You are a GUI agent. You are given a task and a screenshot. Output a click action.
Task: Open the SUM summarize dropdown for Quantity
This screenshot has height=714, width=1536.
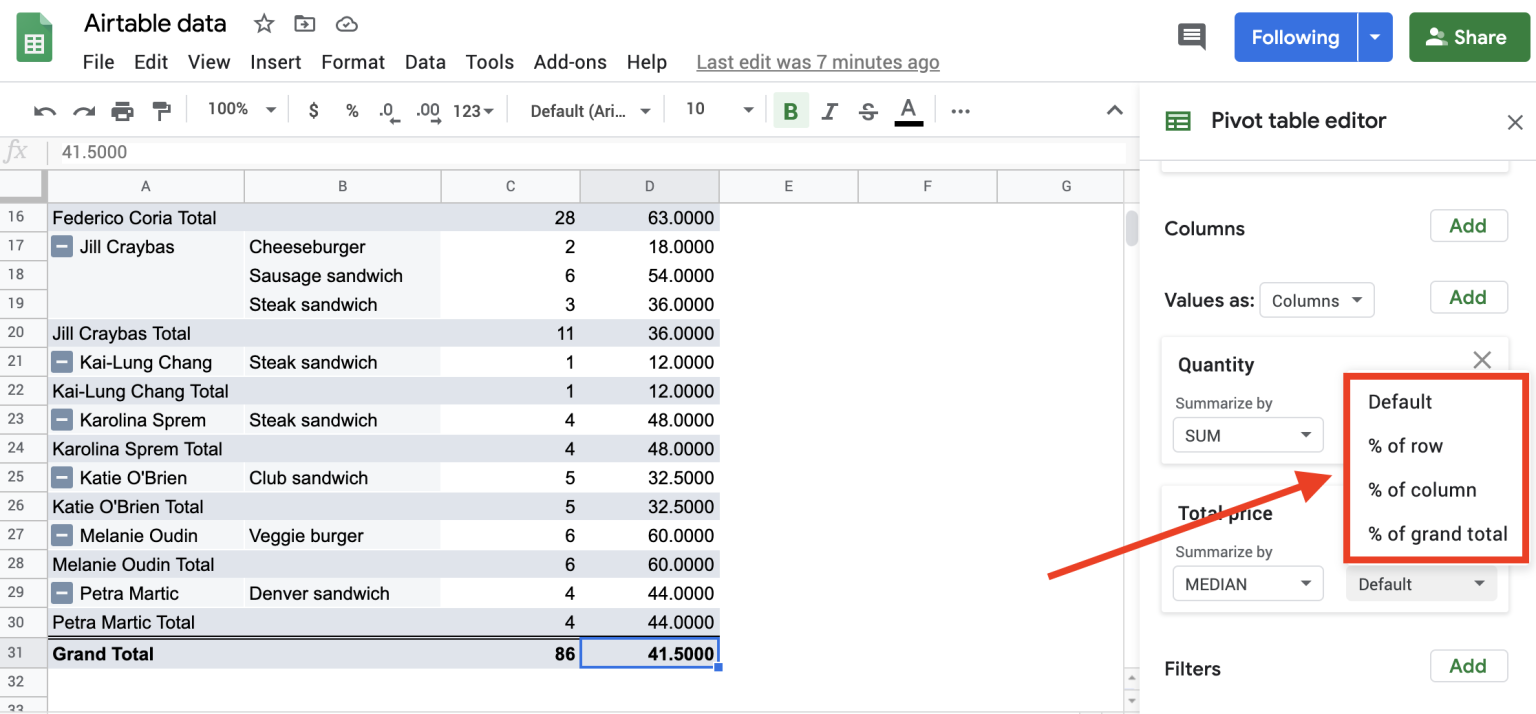click(x=1247, y=434)
